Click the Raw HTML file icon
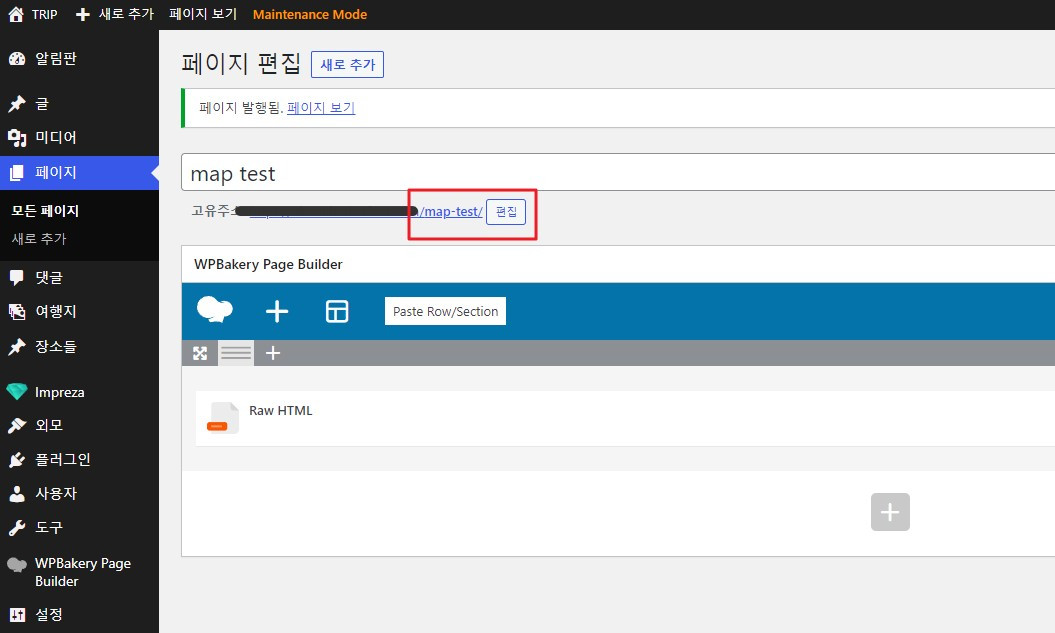 tap(223, 418)
